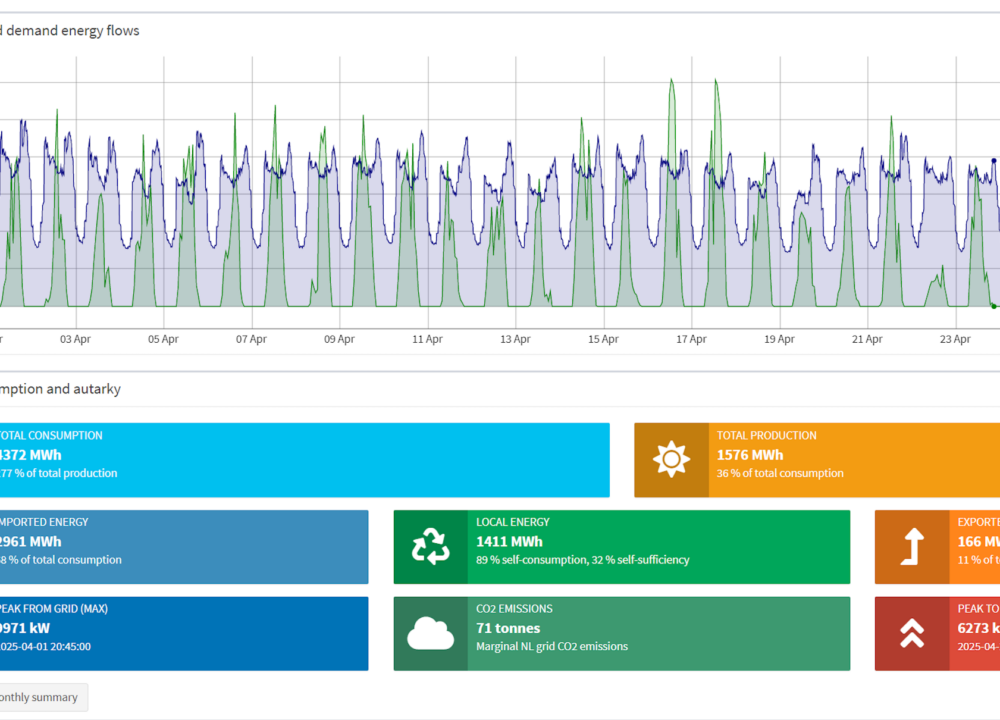Open the Monthly summary button

point(40,697)
